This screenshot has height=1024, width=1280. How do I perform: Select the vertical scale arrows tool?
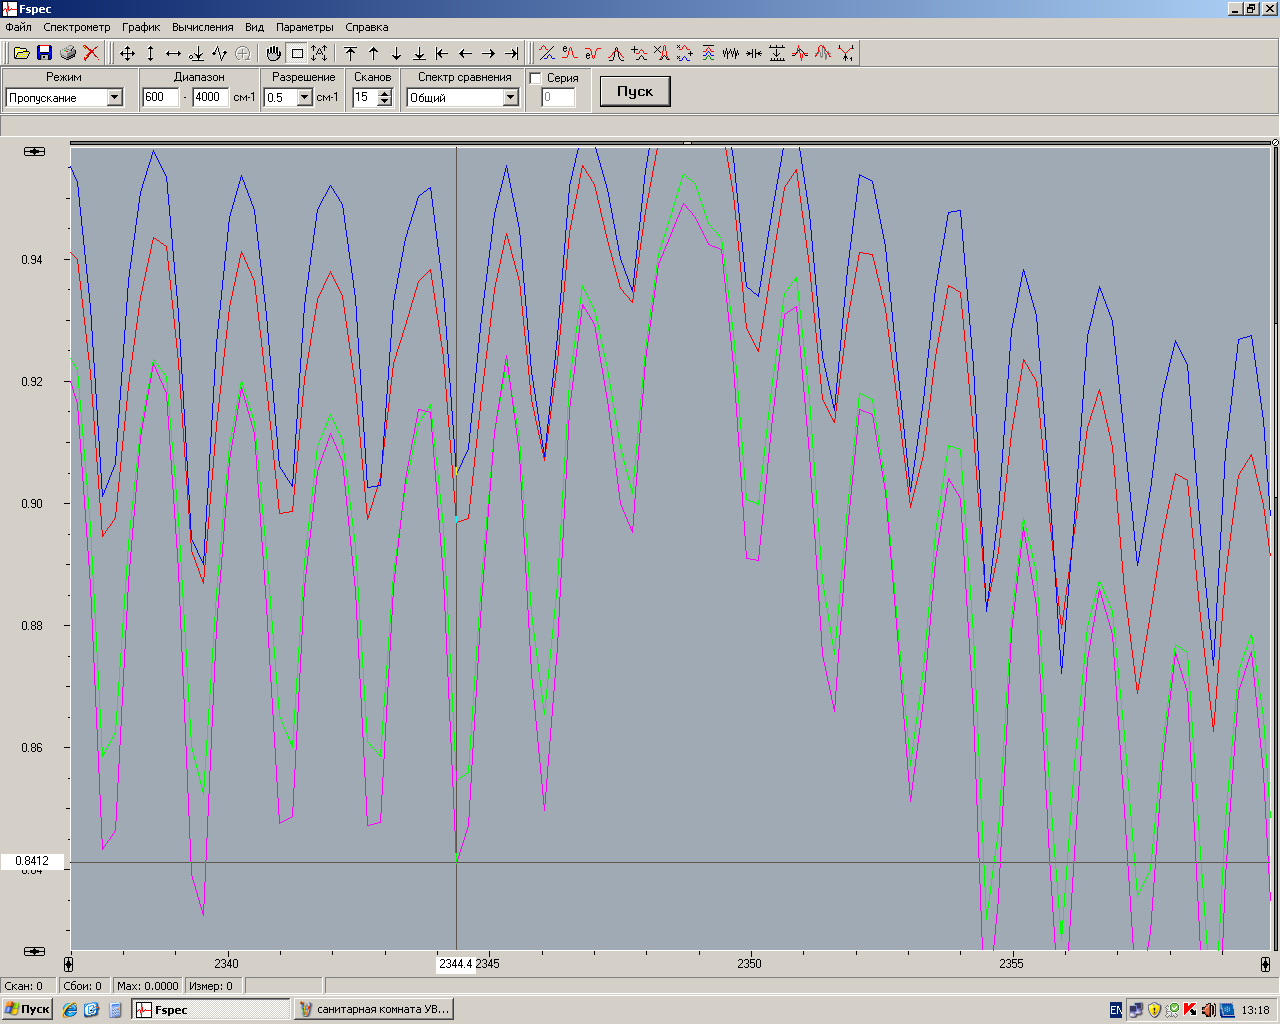(150, 53)
